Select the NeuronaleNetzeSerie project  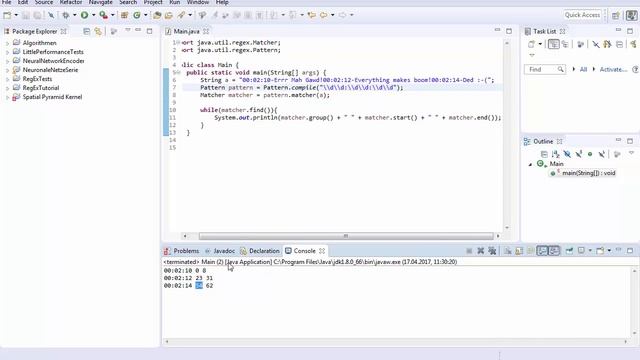tap(50, 70)
